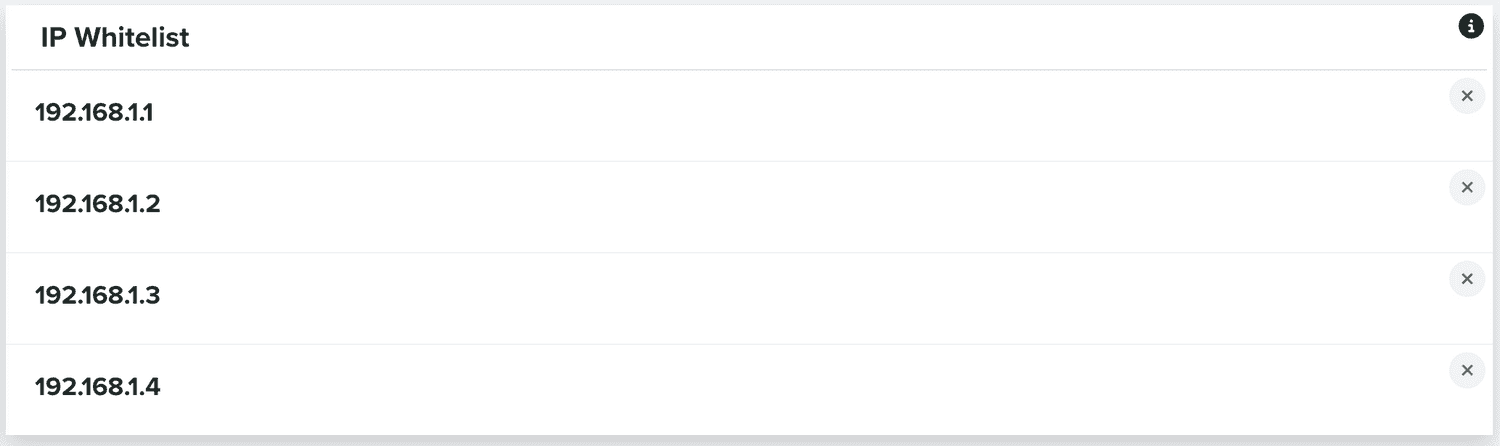Select the 192.168.1.1 address text
The width and height of the screenshot is (1500, 446).
coord(94,112)
